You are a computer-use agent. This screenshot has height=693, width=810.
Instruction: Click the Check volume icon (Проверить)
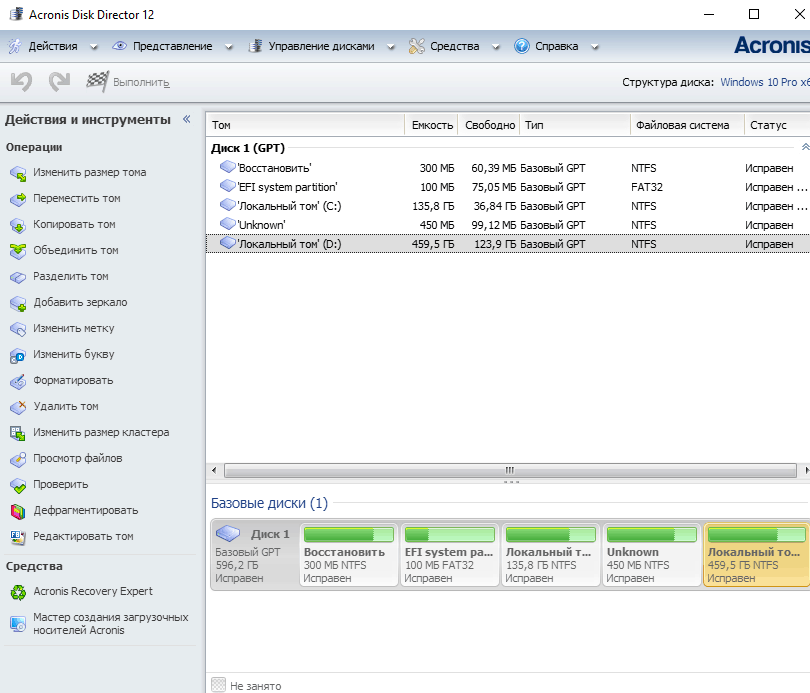pyautogui.click(x=18, y=485)
